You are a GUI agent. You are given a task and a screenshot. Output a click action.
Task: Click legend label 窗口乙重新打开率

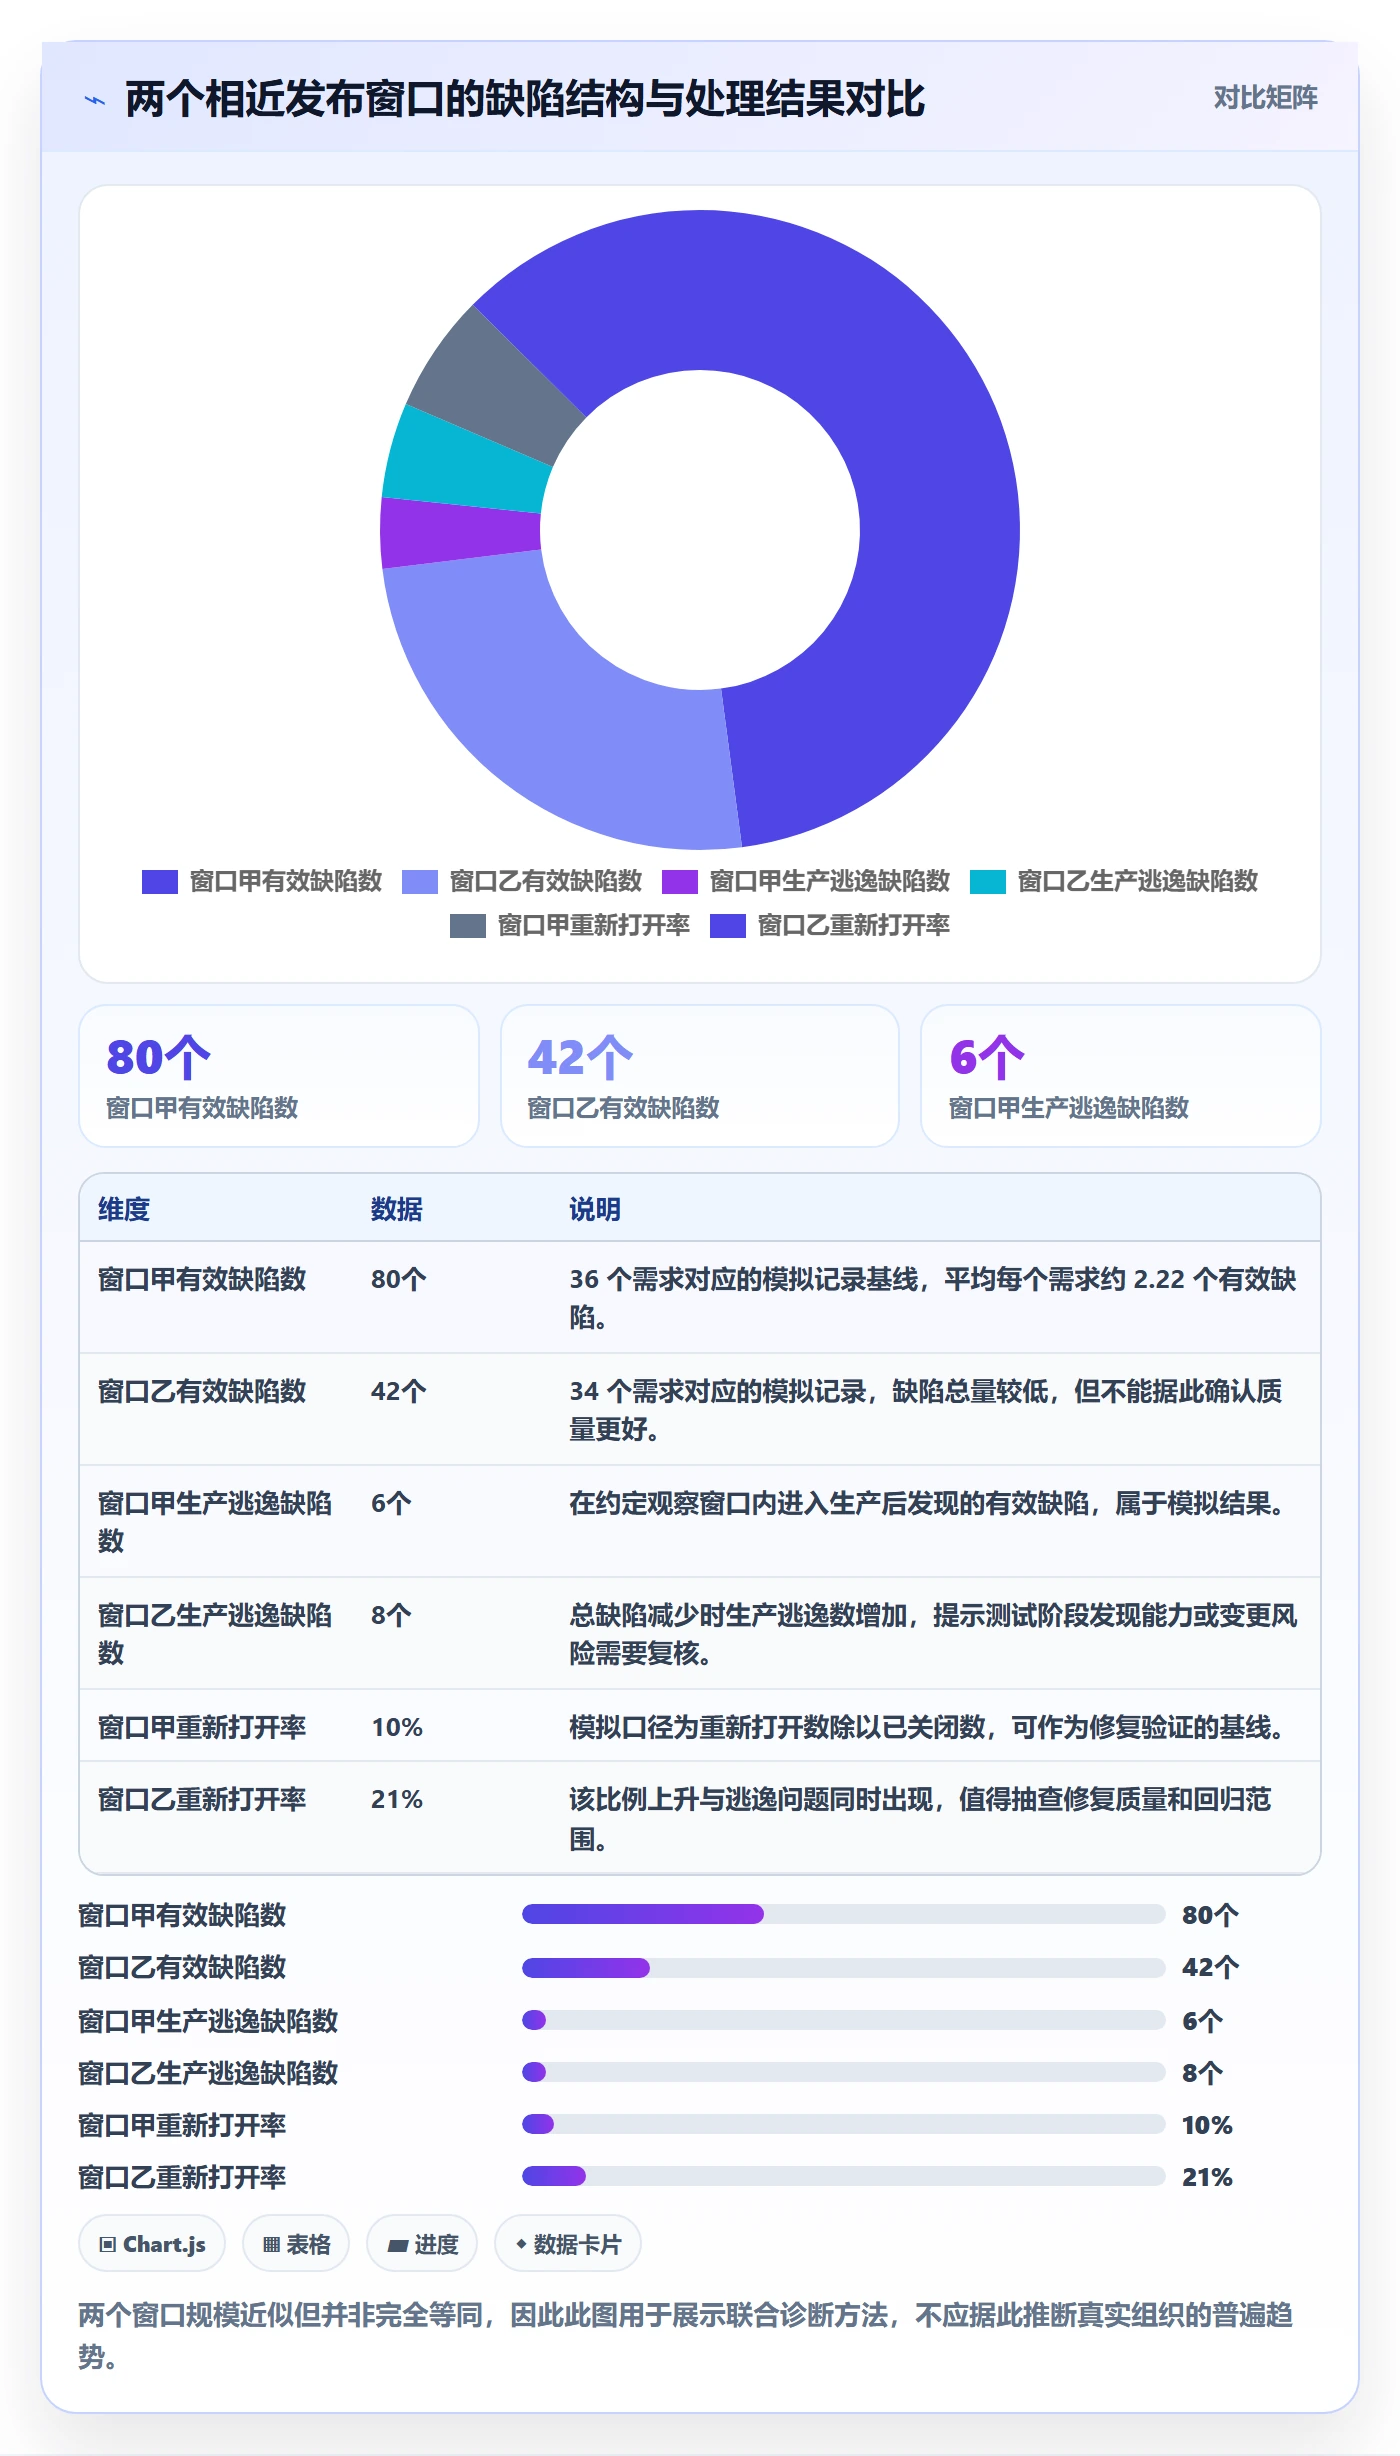[x=854, y=925]
